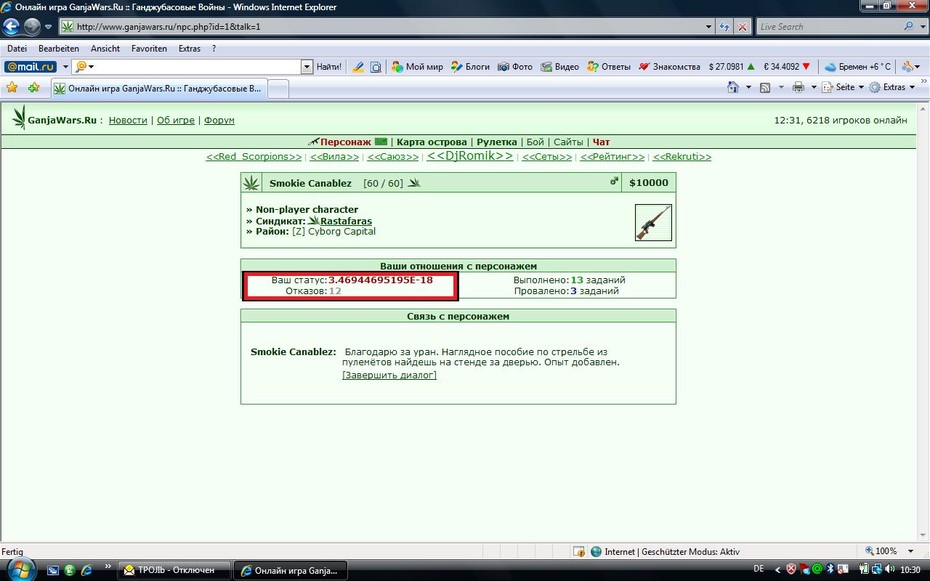Viewport: 930px width, 581px height.
Task: Open the Extras command bar dropdown
Action: click(x=892, y=88)
